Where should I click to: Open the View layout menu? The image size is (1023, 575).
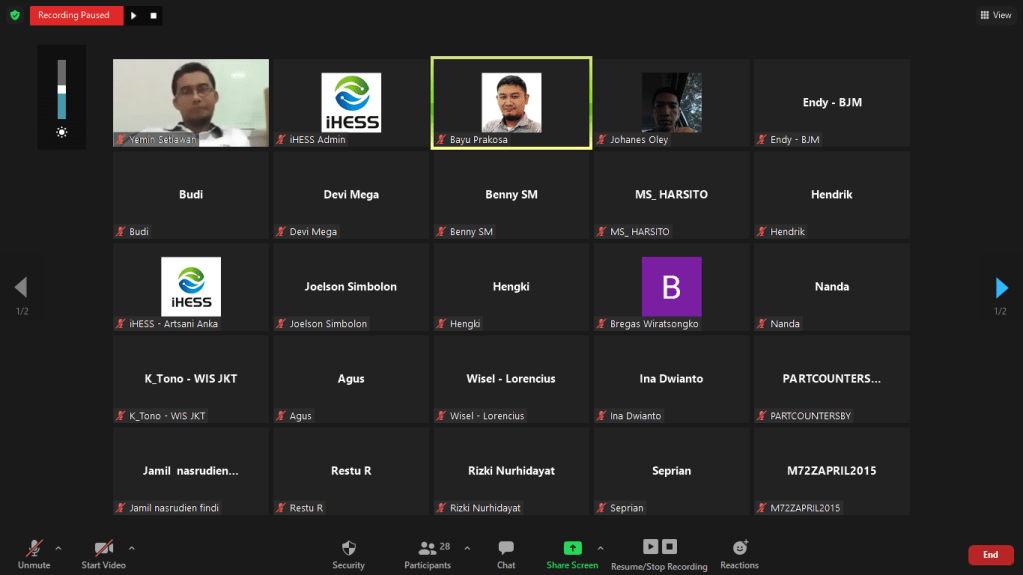click(x=995, y=15)
